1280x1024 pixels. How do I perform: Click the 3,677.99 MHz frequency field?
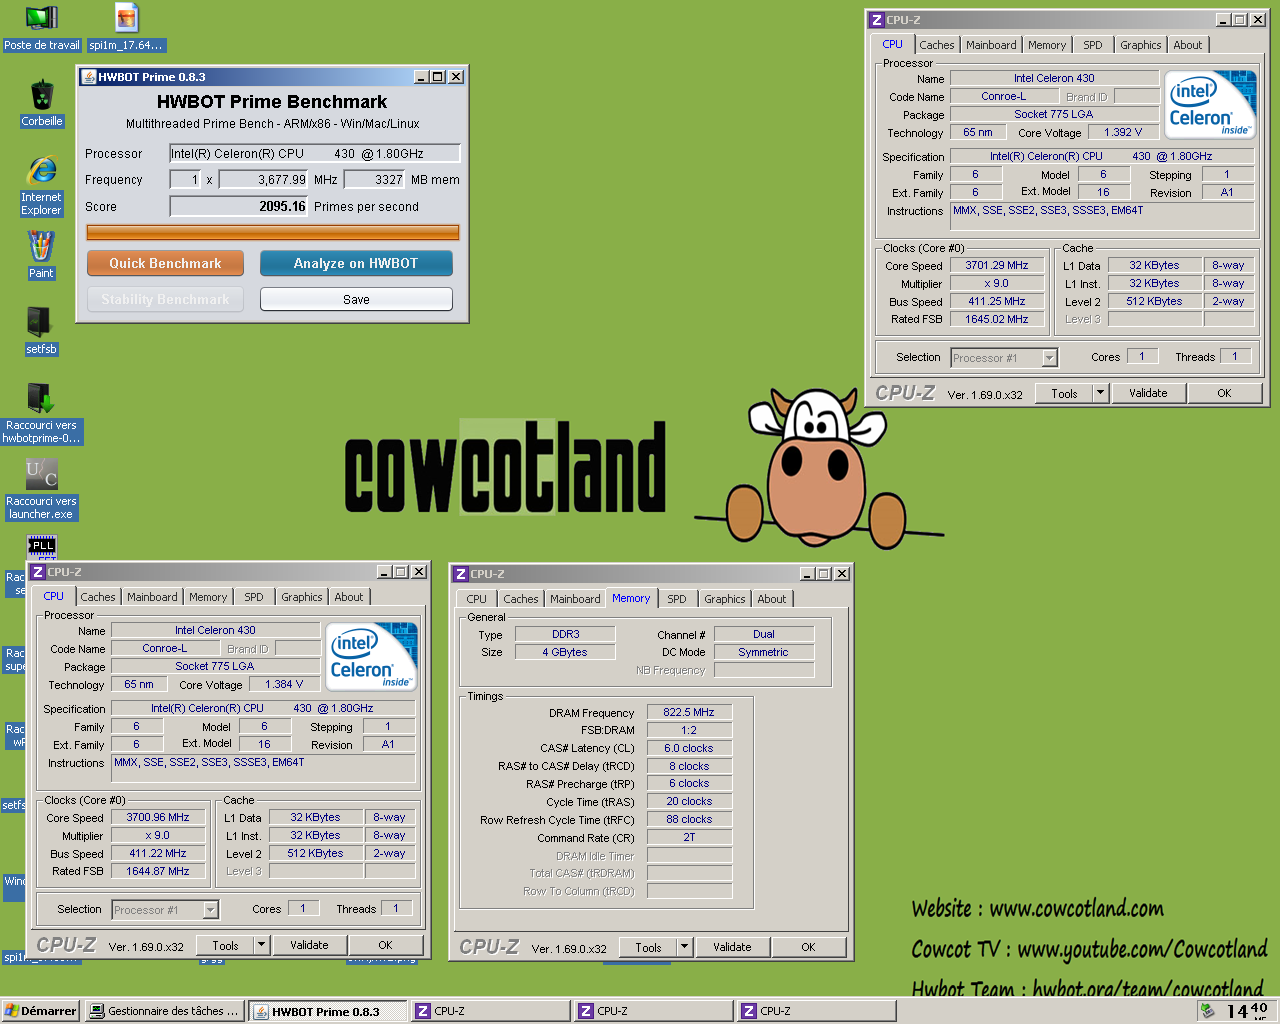(x=264, y=180)
